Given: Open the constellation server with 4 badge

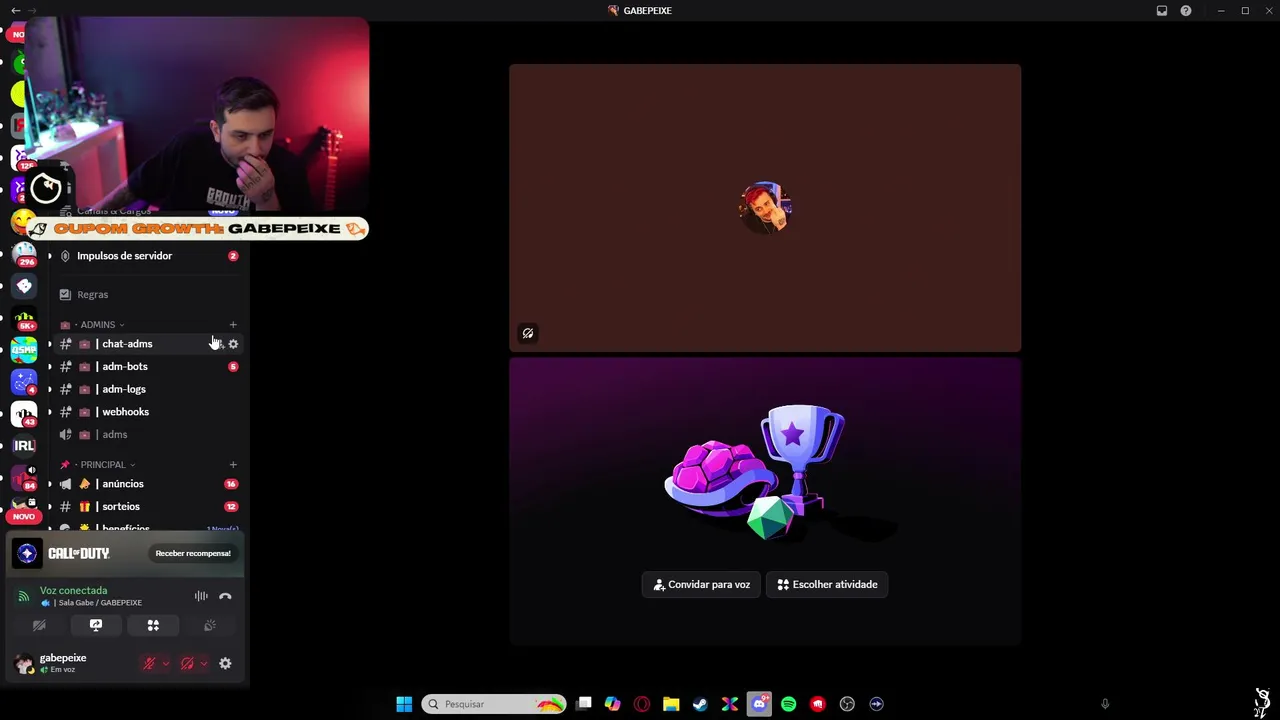Looking at the screenshot, I should [x=24, y=382].
